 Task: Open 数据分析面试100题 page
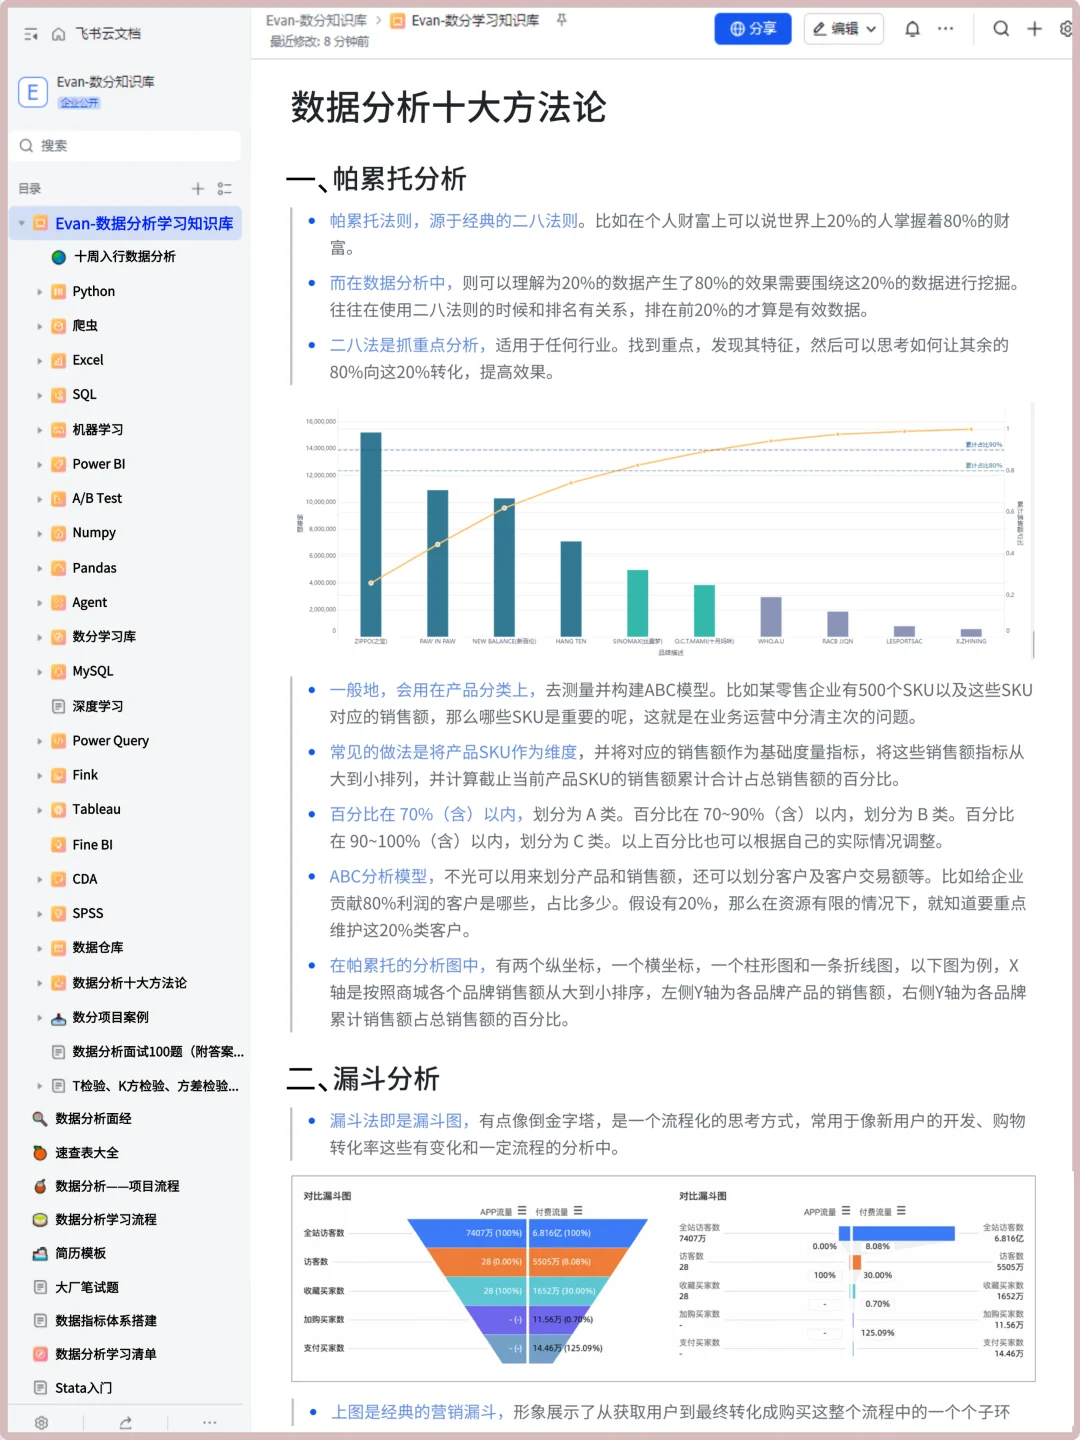point(158,1051)
